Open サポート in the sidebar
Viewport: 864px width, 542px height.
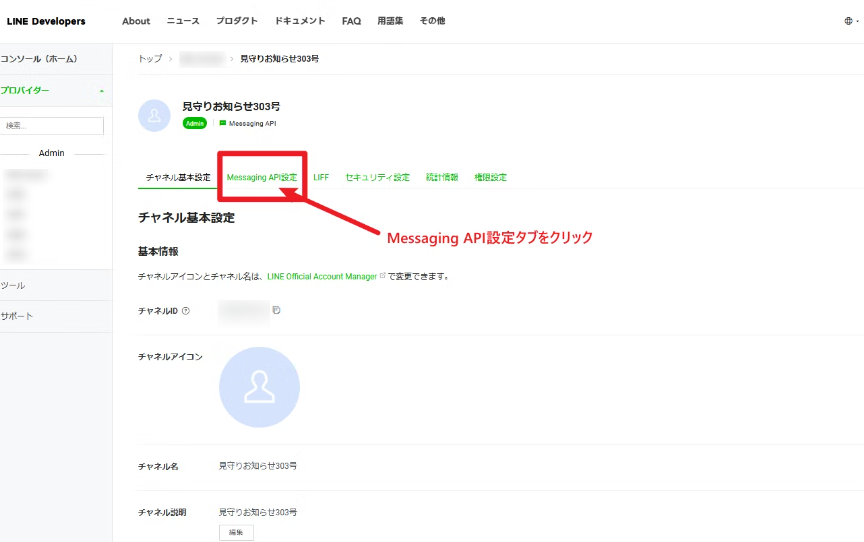[x=17, y=316]
